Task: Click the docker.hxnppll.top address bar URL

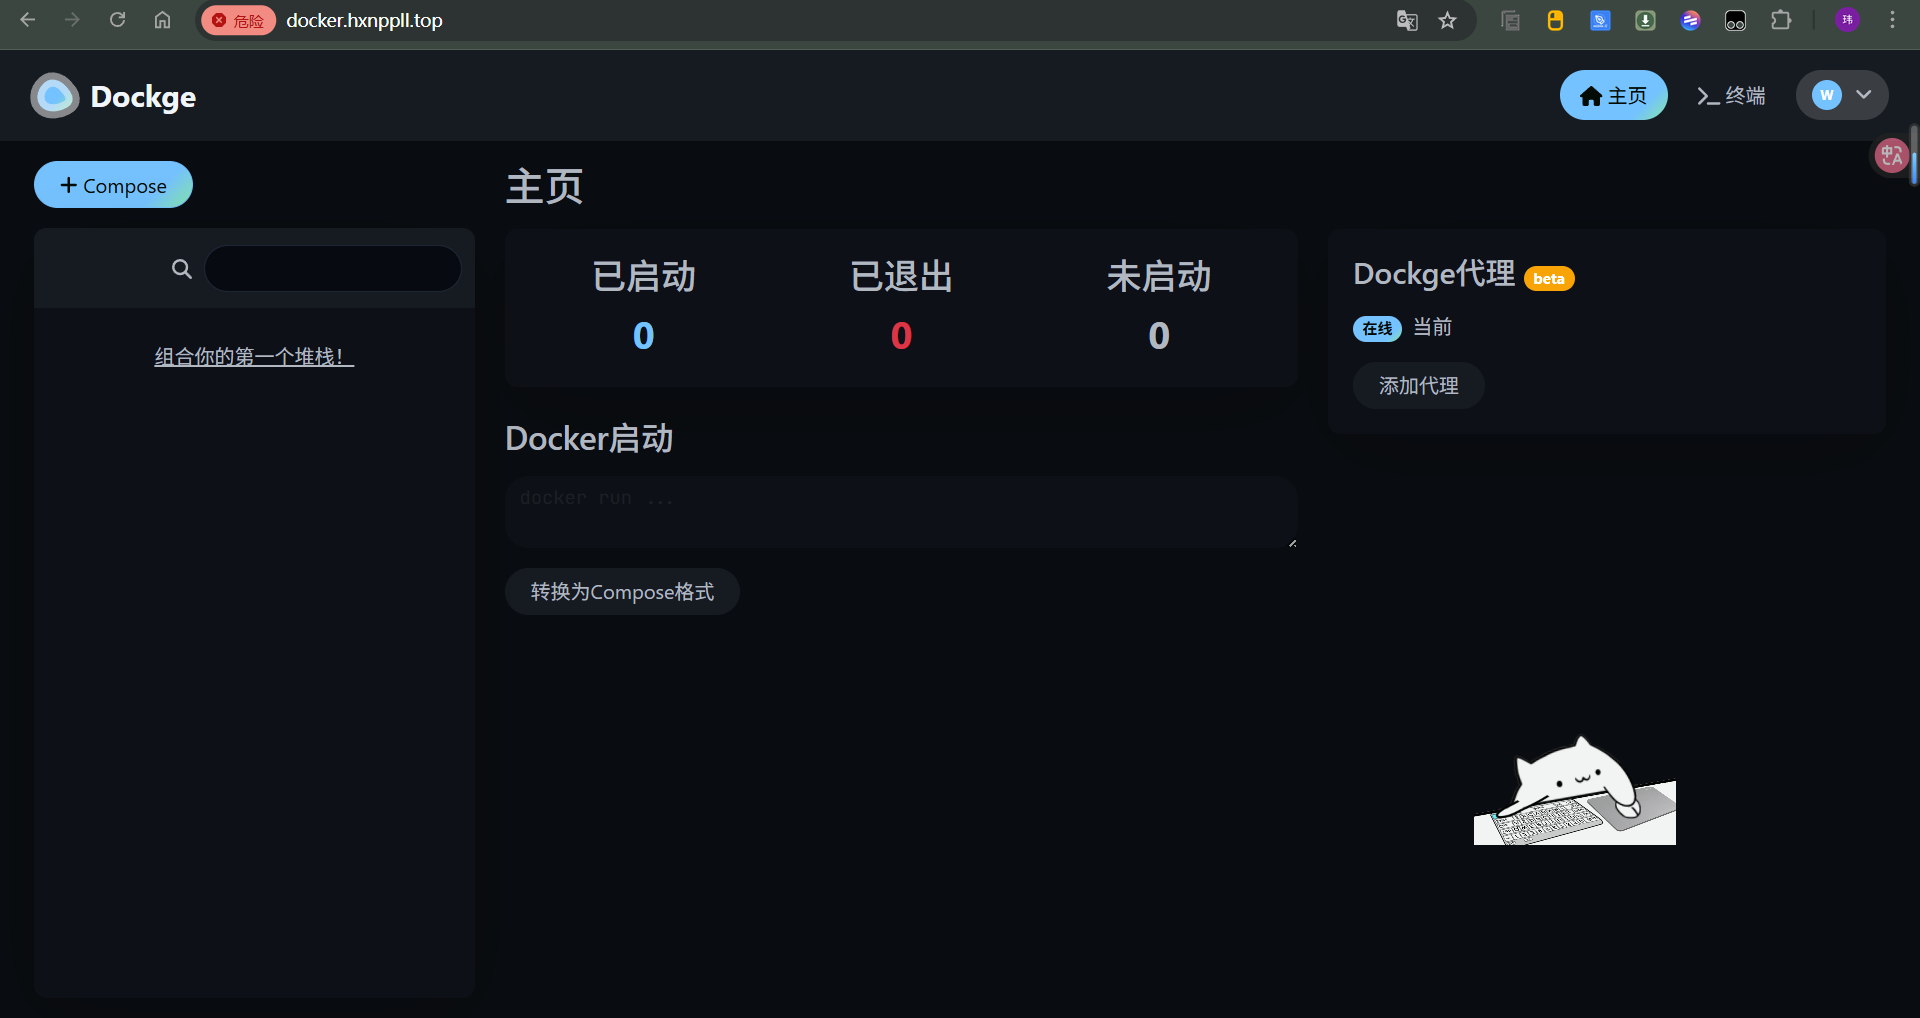Action: (364, 20)
